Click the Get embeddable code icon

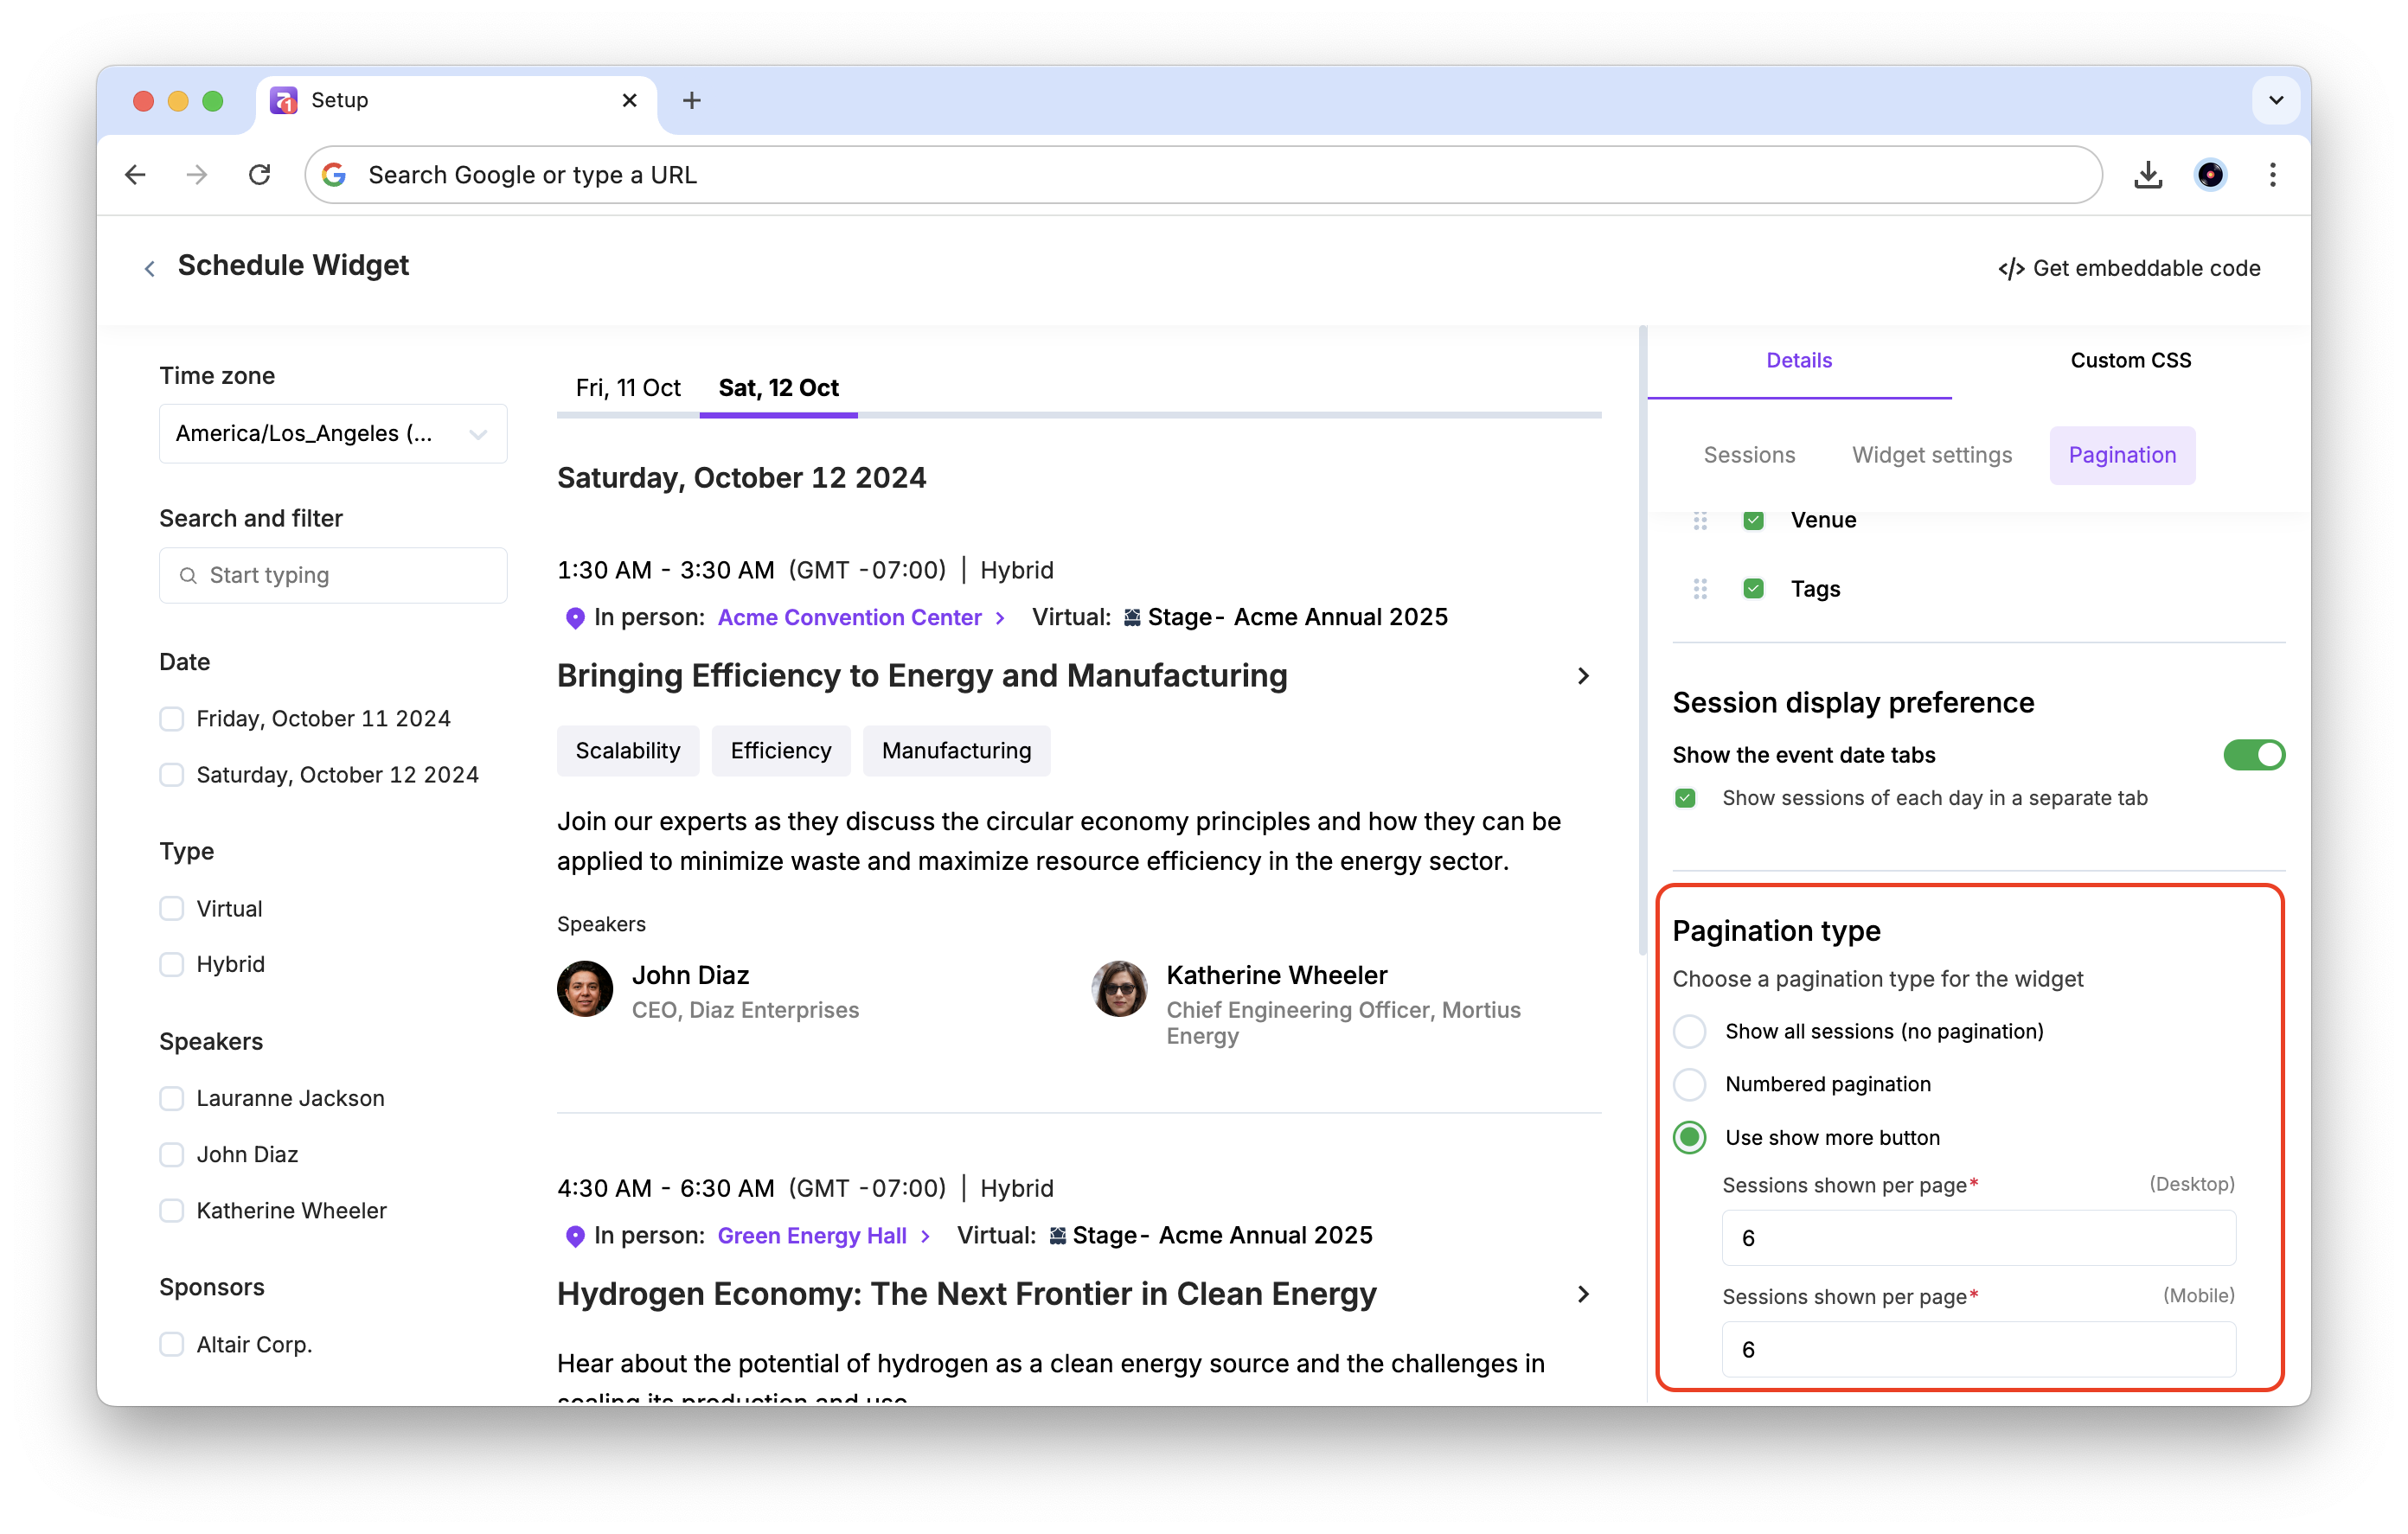tap(2011, 268)
